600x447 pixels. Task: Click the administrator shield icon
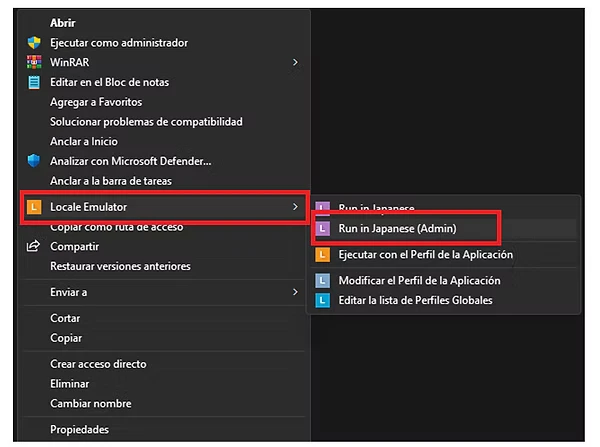33,43
